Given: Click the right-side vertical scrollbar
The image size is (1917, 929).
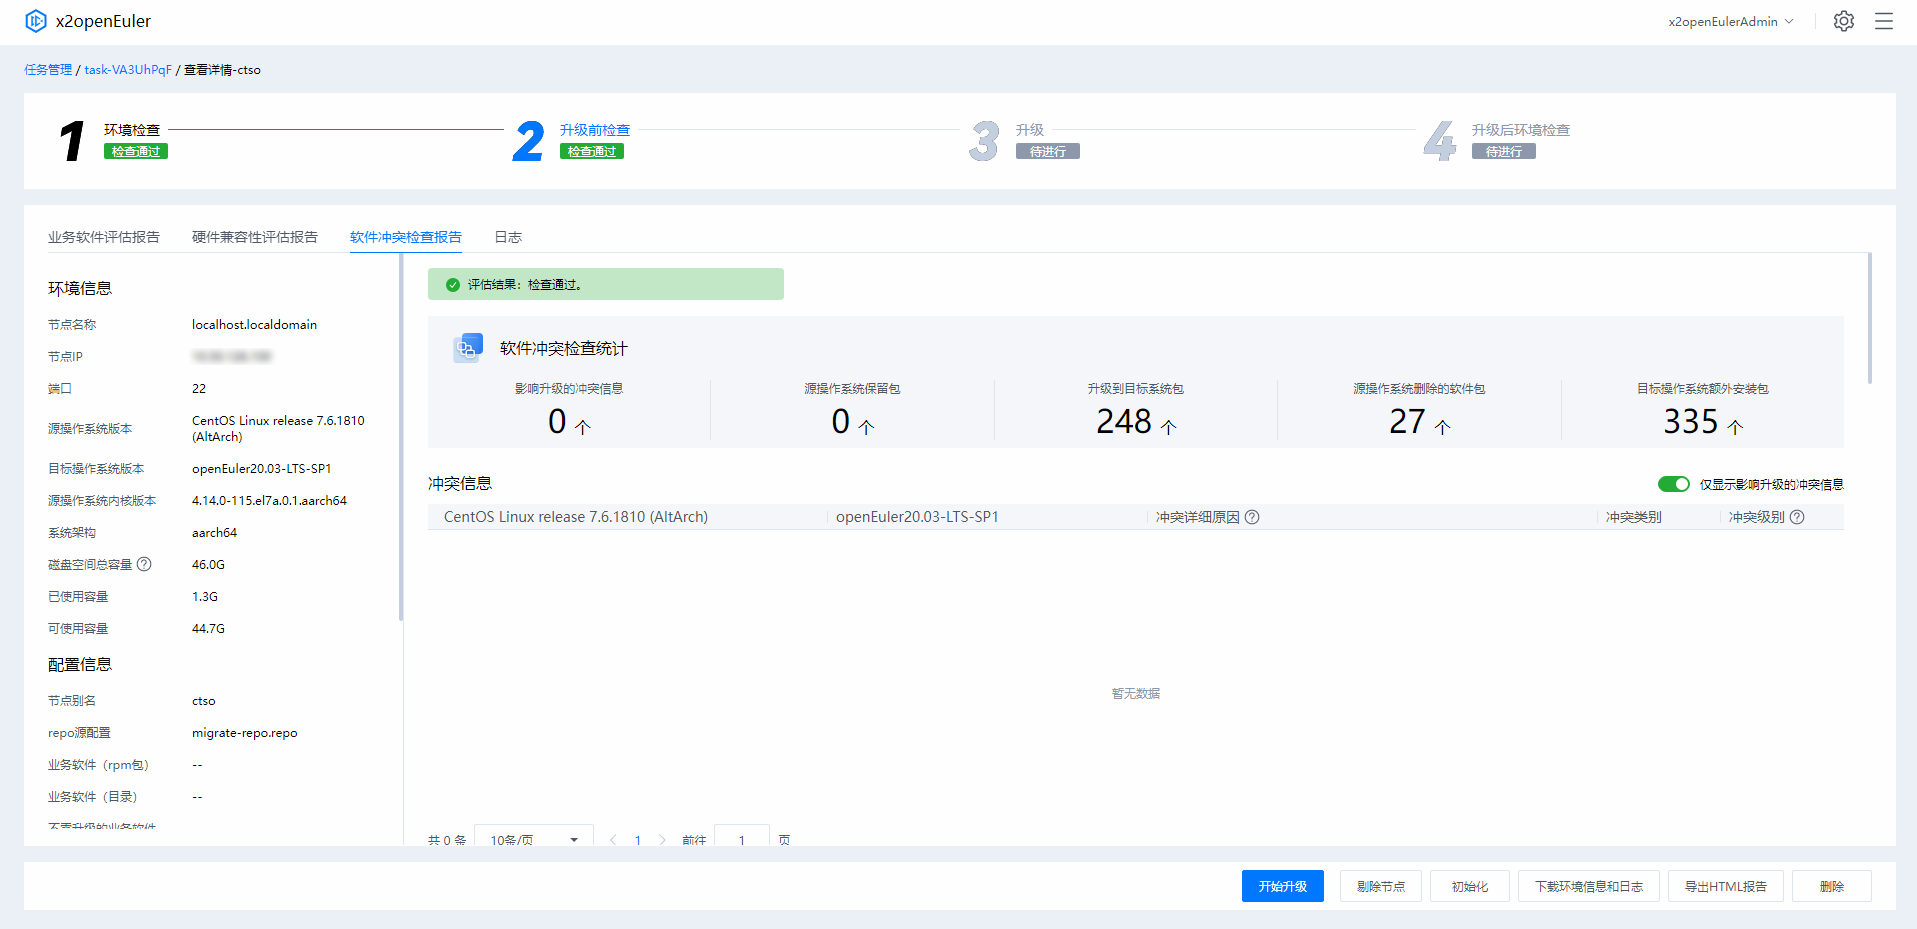Looking at the screenshot, I should pyautogui.click(x=1869, y=320).
